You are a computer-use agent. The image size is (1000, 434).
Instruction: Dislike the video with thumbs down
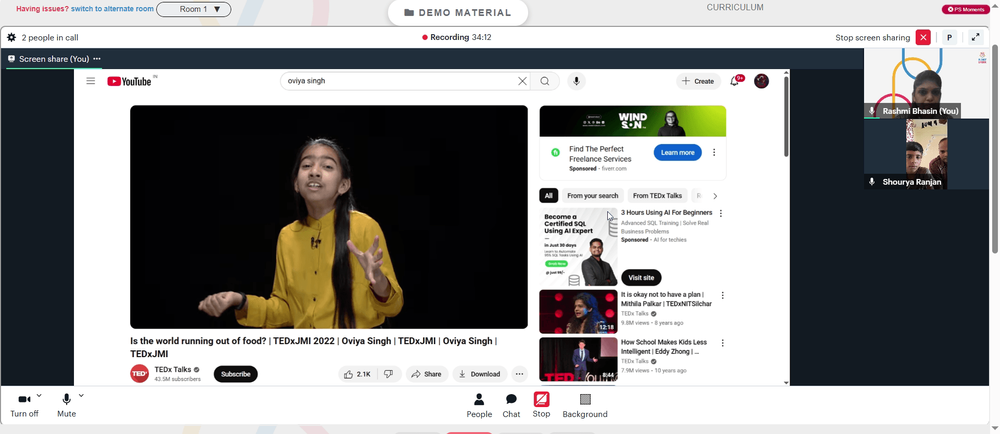[x=389, y=374]
